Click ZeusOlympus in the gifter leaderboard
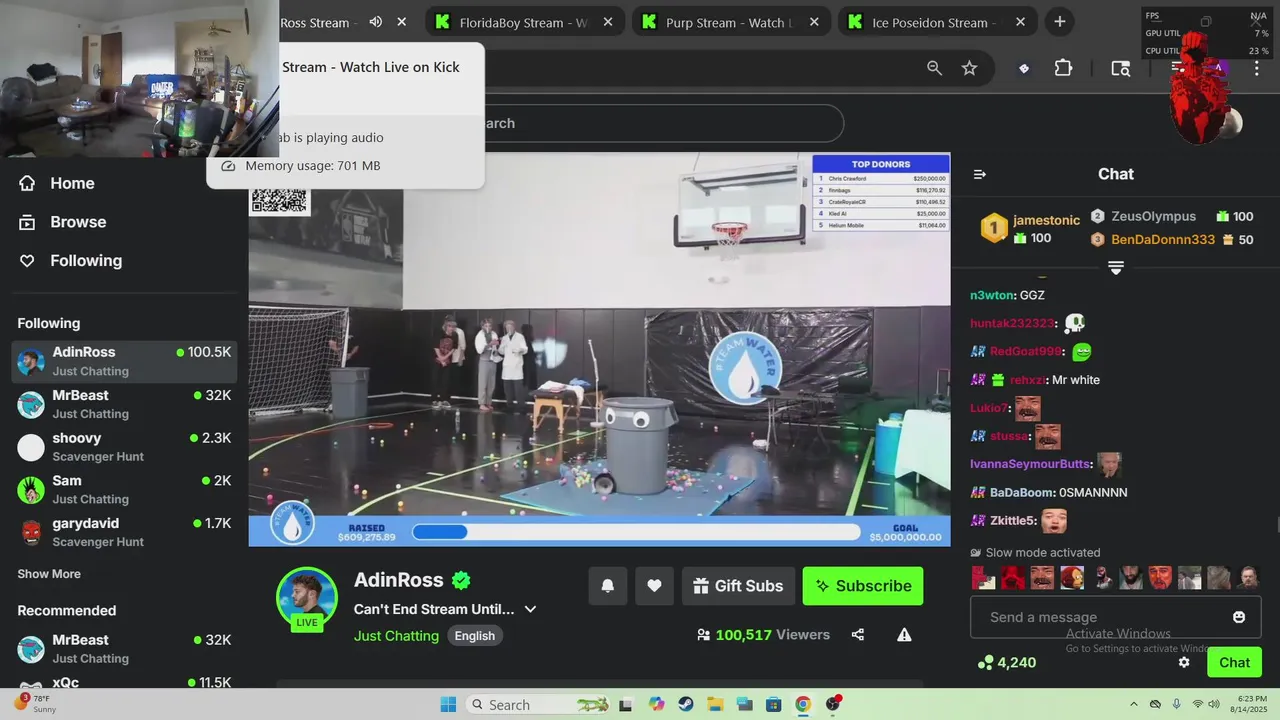The height and width of the screenshot is (720, 1280). 1153,216
